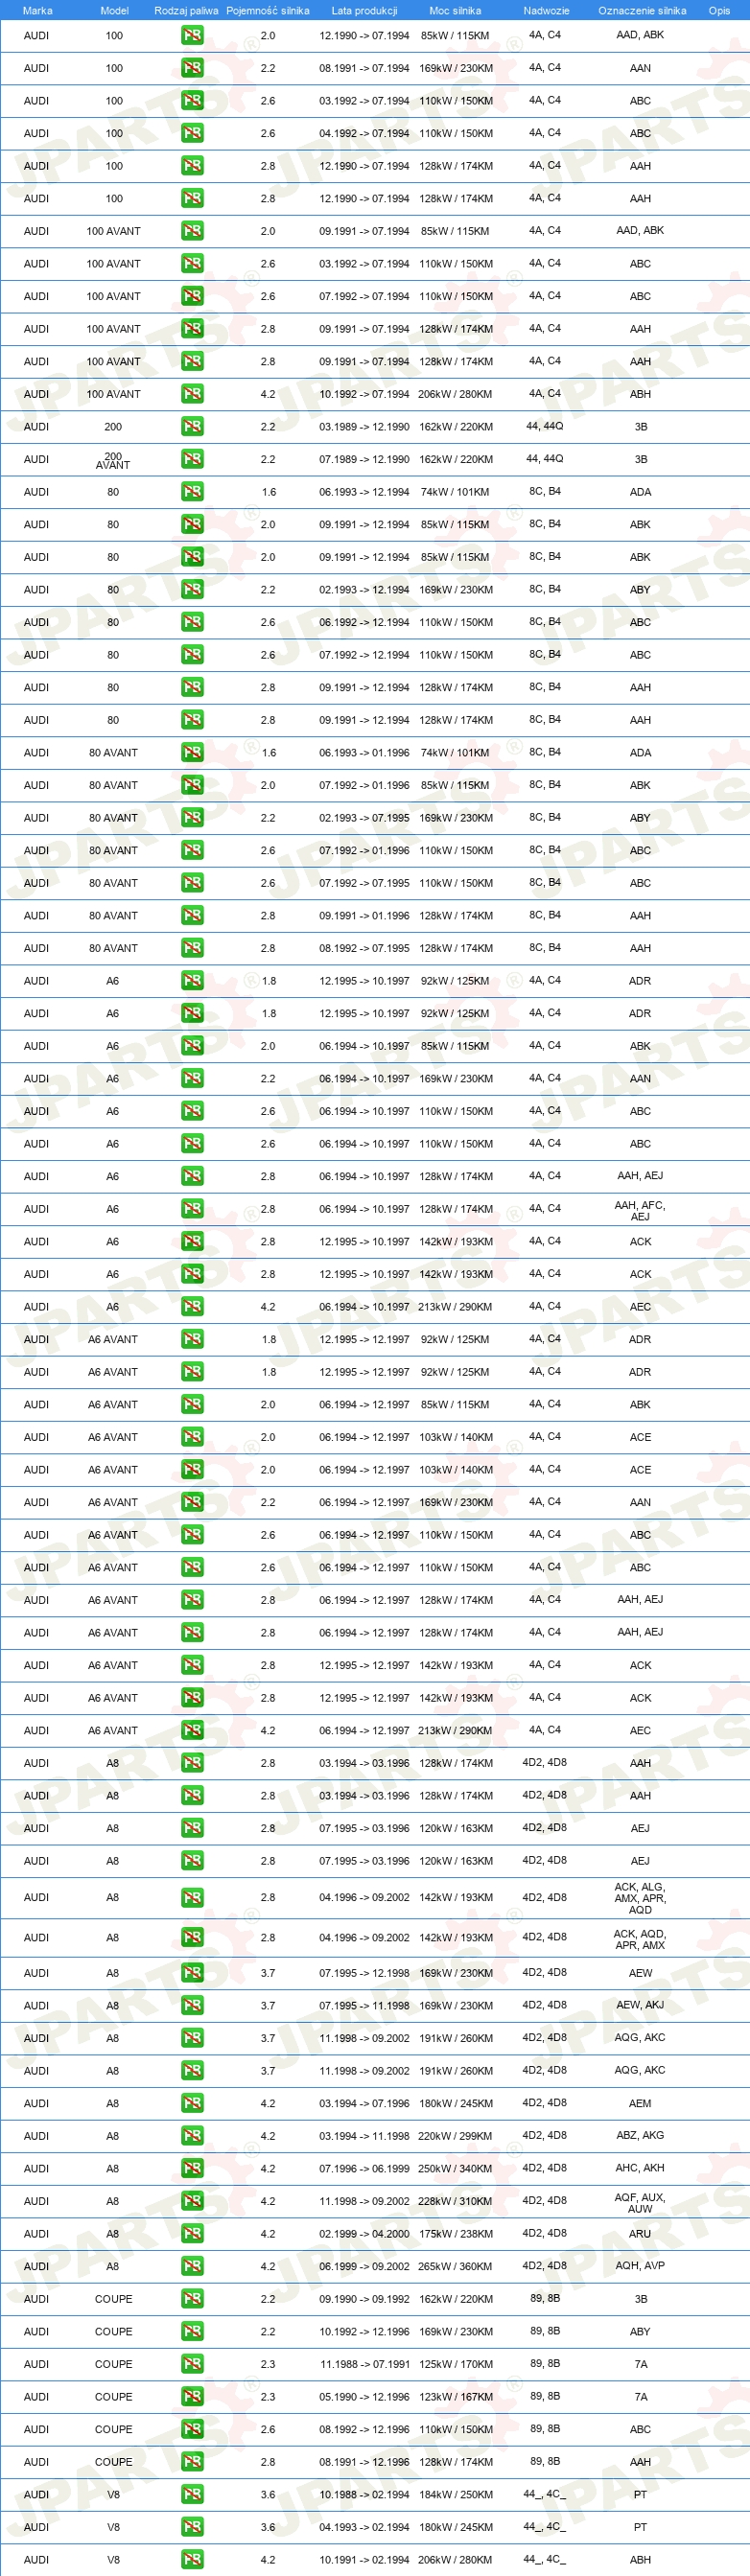Image resolution: width=750 pixels, height=2576 pixels.
Task: Click date range '10.1988 -> 02.1994'
Action: click(364, 2494)
